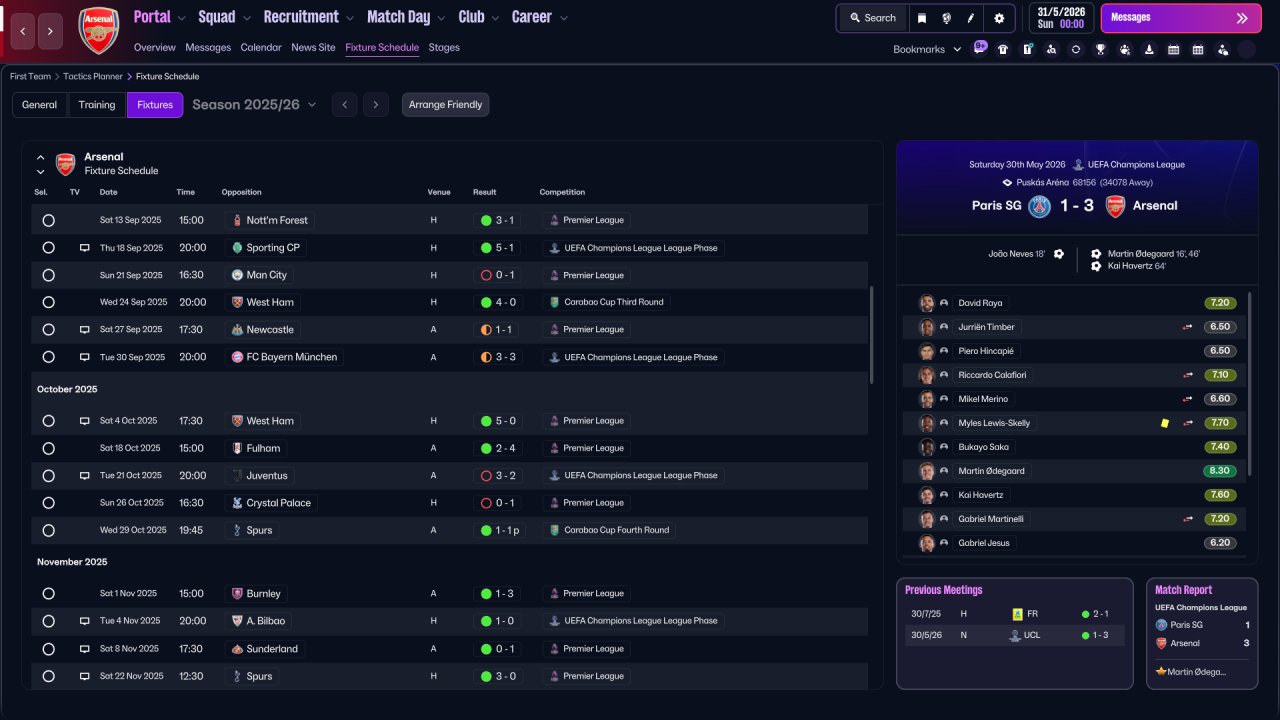The image size is (1280, 720).
Task: Go forward using the right navigation arrow
Action: pyautogui.click(x=51, y=31)
